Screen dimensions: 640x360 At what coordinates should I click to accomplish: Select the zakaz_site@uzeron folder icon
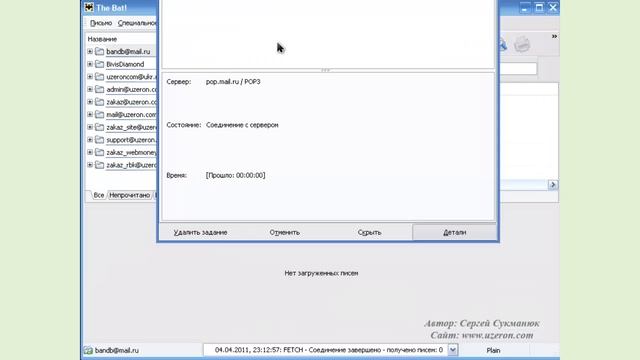[100, 127]
